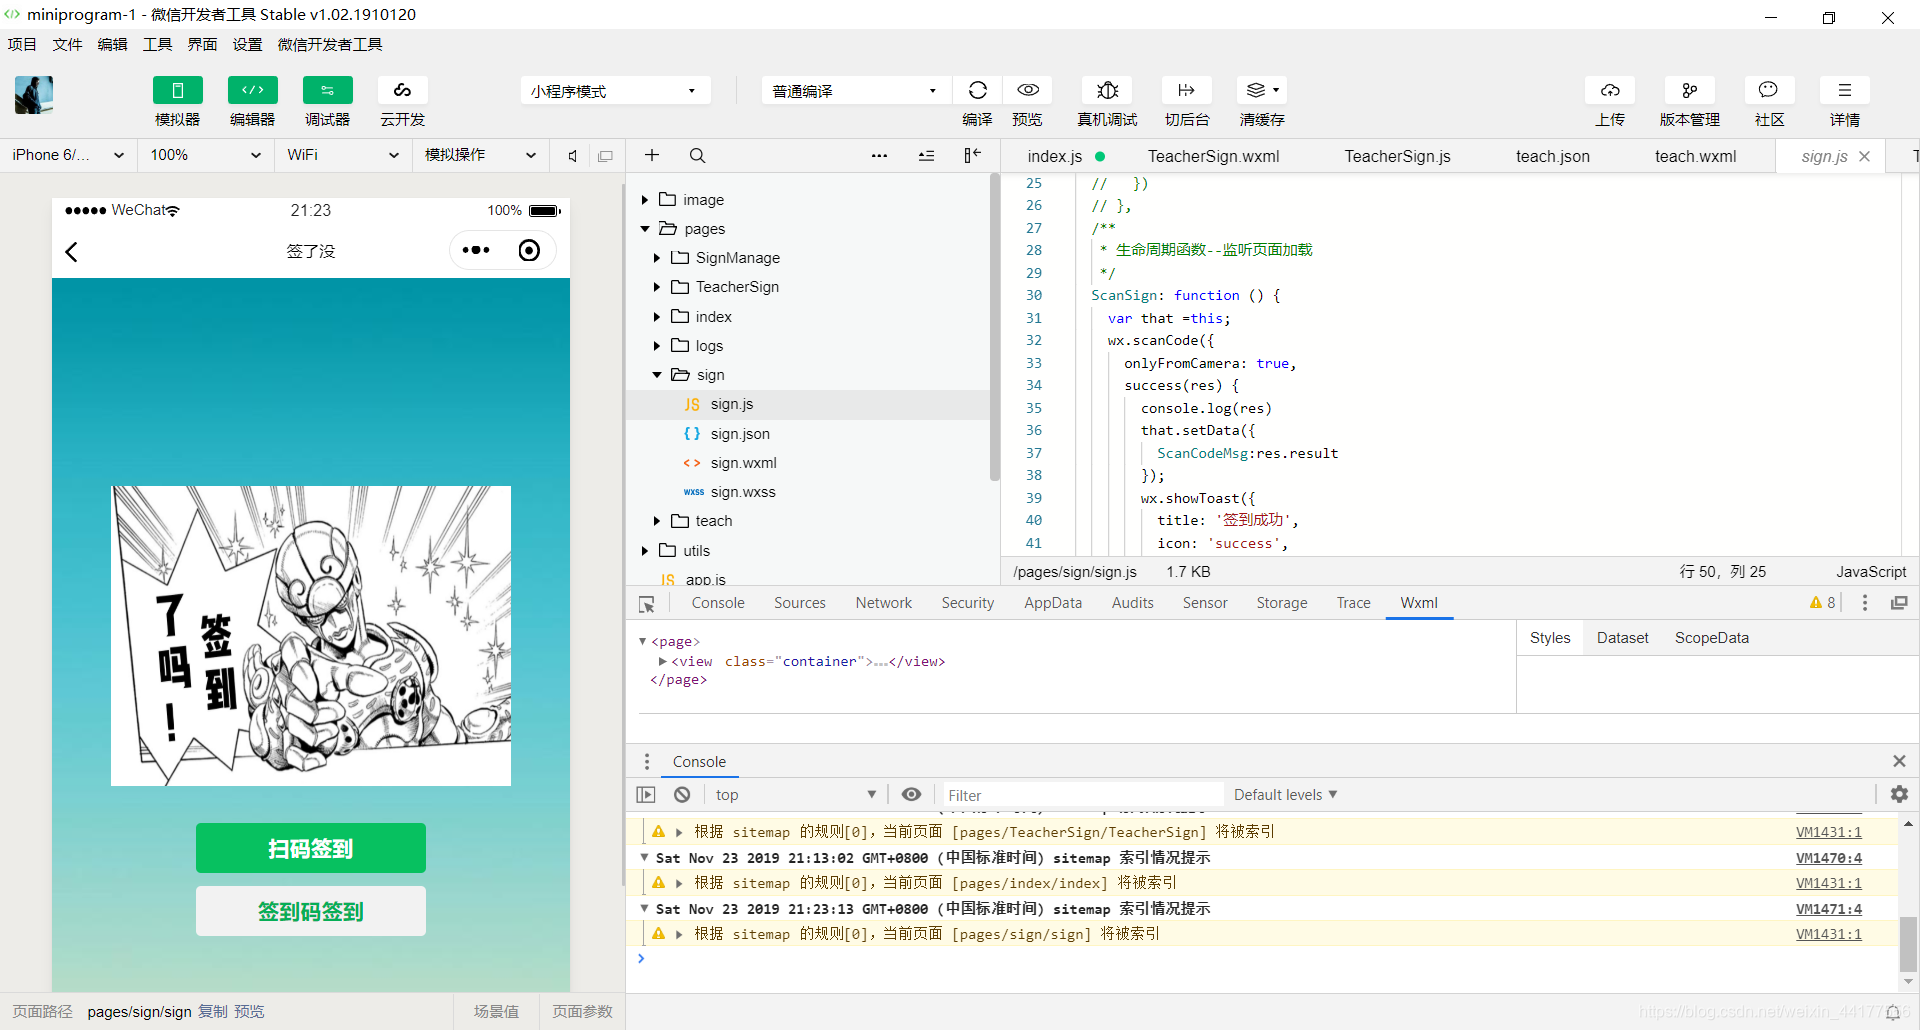Open the devtools vertical dots menu

[1864, 603]
